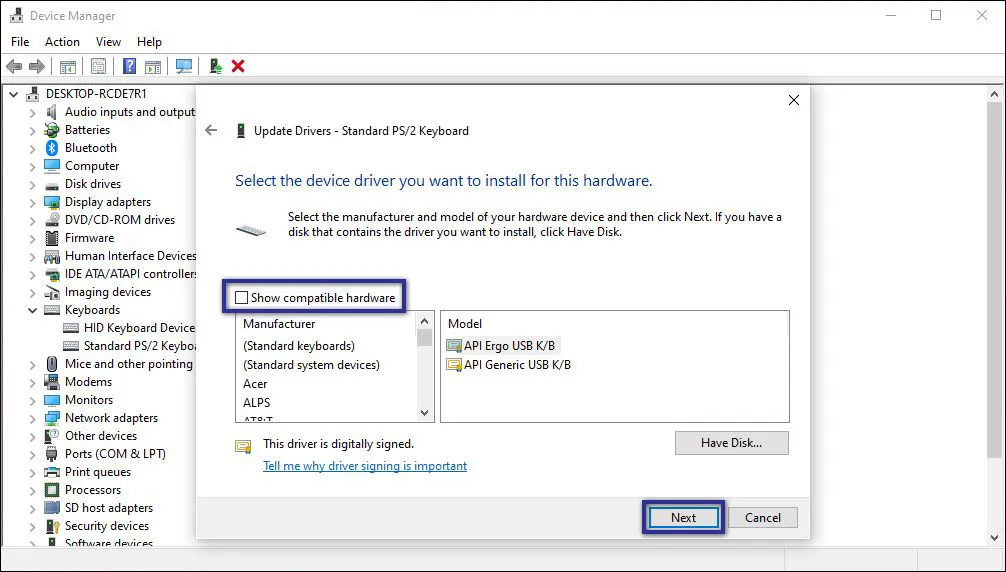Screen dimensions: 1006x572
Task: Click the API Ergo USB K/B driver icon
Action: tap(454, 346)
